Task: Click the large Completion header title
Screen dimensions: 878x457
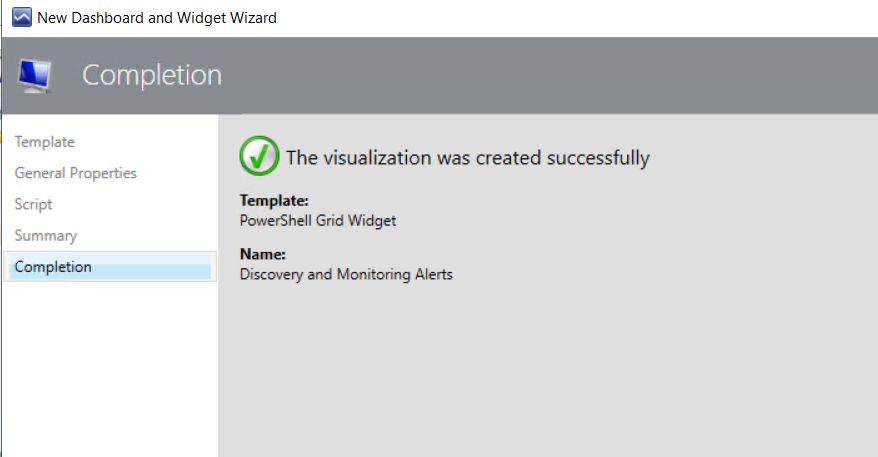Action: pyautogui.click(x=152, y=75)
